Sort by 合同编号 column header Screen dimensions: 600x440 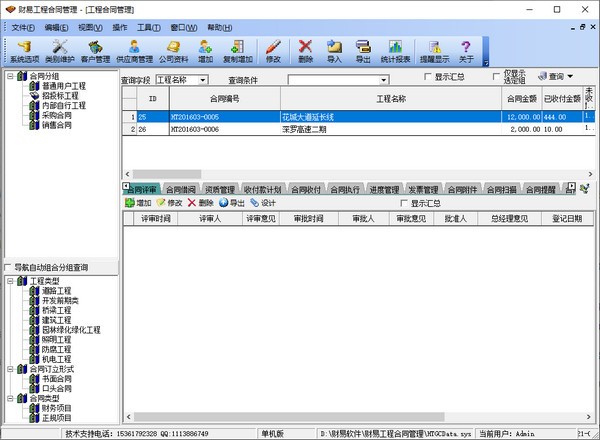tap(225, 99)
